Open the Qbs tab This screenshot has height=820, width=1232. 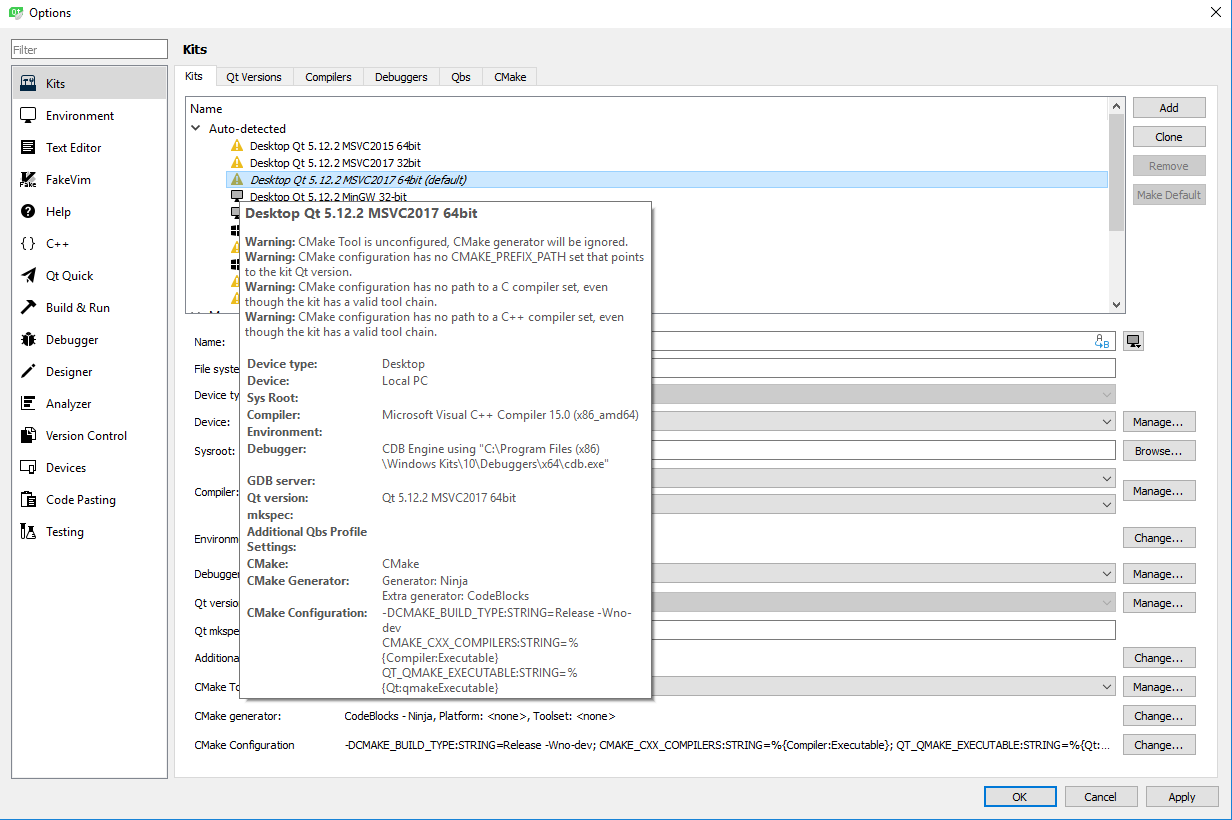[461, 77]
